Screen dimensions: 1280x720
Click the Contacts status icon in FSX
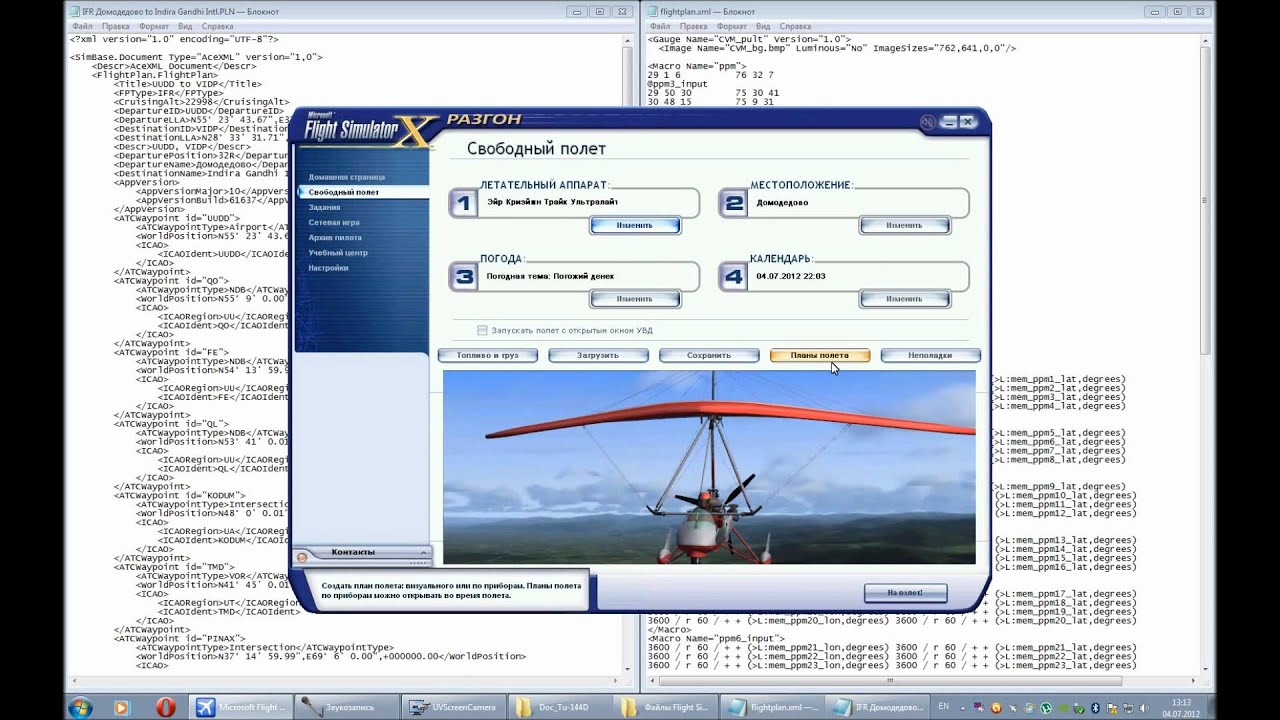(302, 556)
